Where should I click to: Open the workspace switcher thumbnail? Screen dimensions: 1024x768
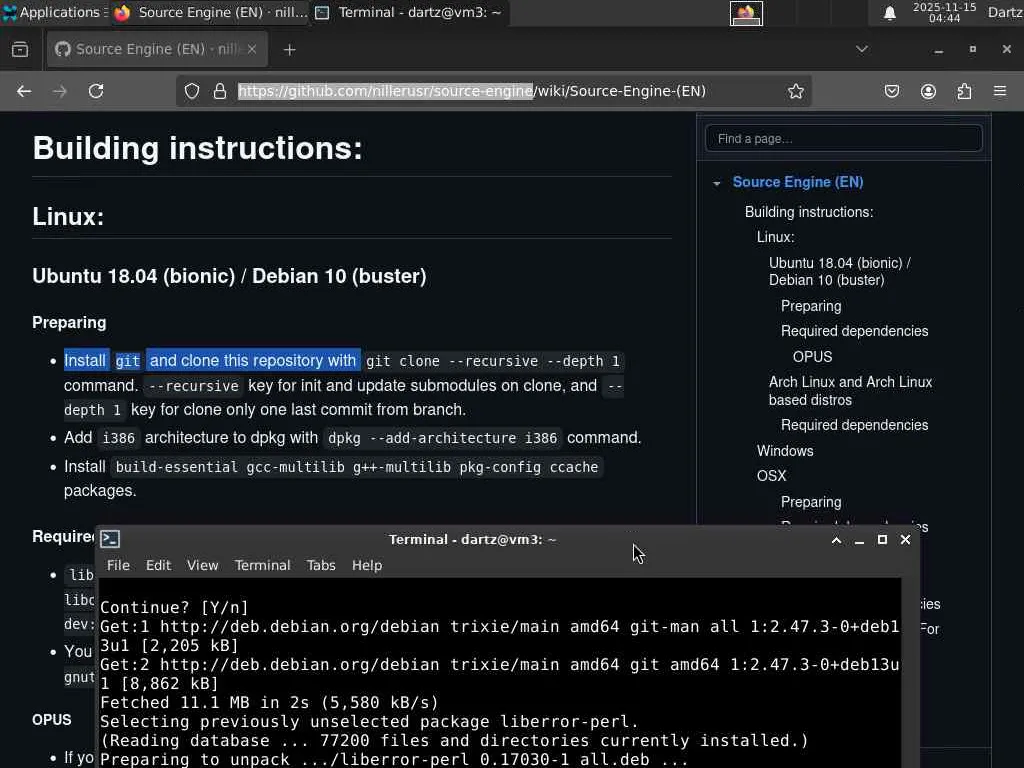pos(746,13)
